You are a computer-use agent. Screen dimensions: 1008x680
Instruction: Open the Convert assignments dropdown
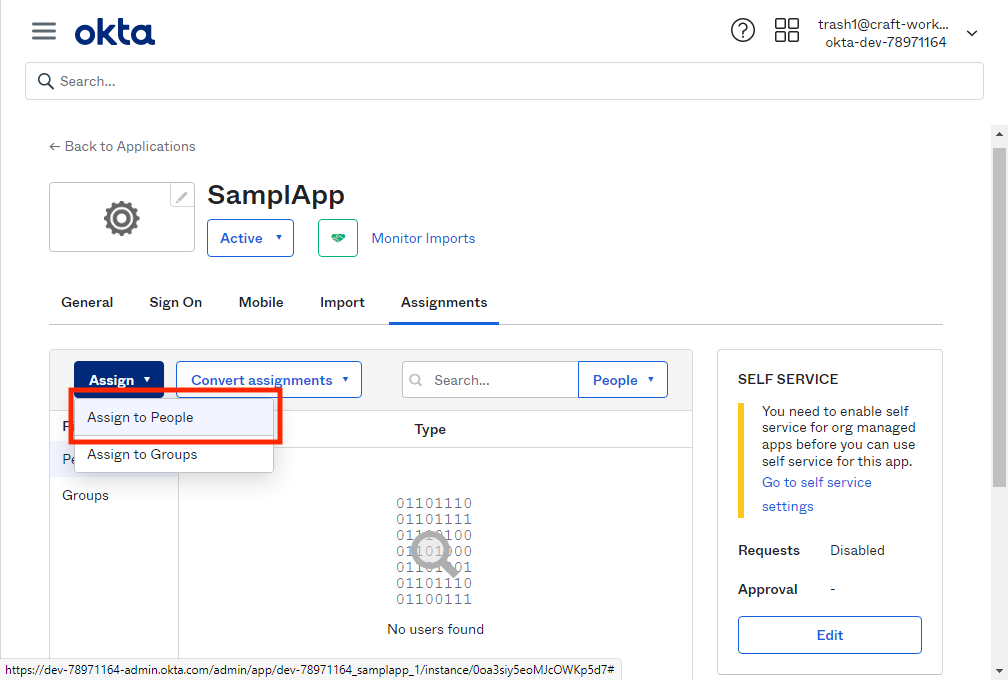coord(269,379)
